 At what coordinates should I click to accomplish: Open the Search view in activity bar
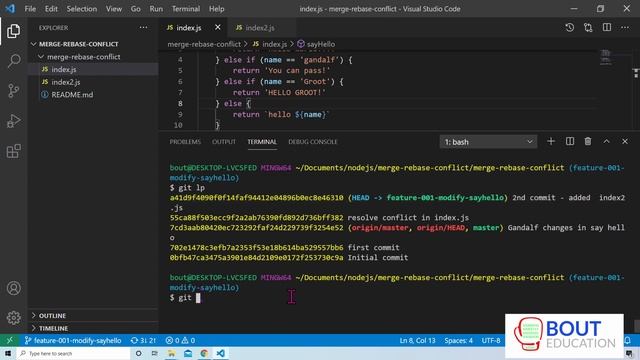(13, 61)
